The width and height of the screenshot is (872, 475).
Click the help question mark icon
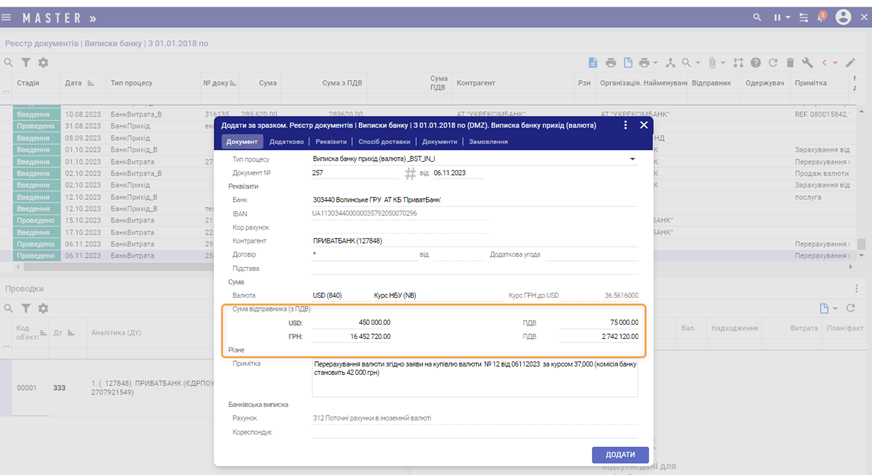[757, 62]
